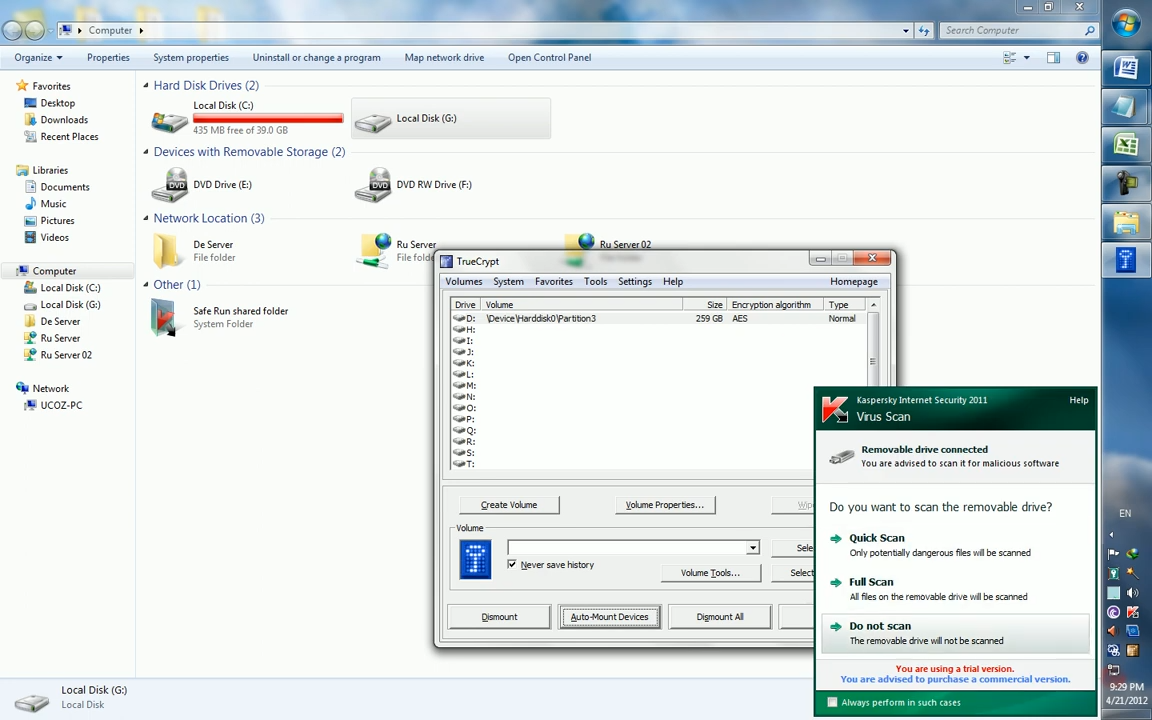This screenshot has width=1152, height=720.
Task: Check Always perform in such cases
Action: pos(832,702)
